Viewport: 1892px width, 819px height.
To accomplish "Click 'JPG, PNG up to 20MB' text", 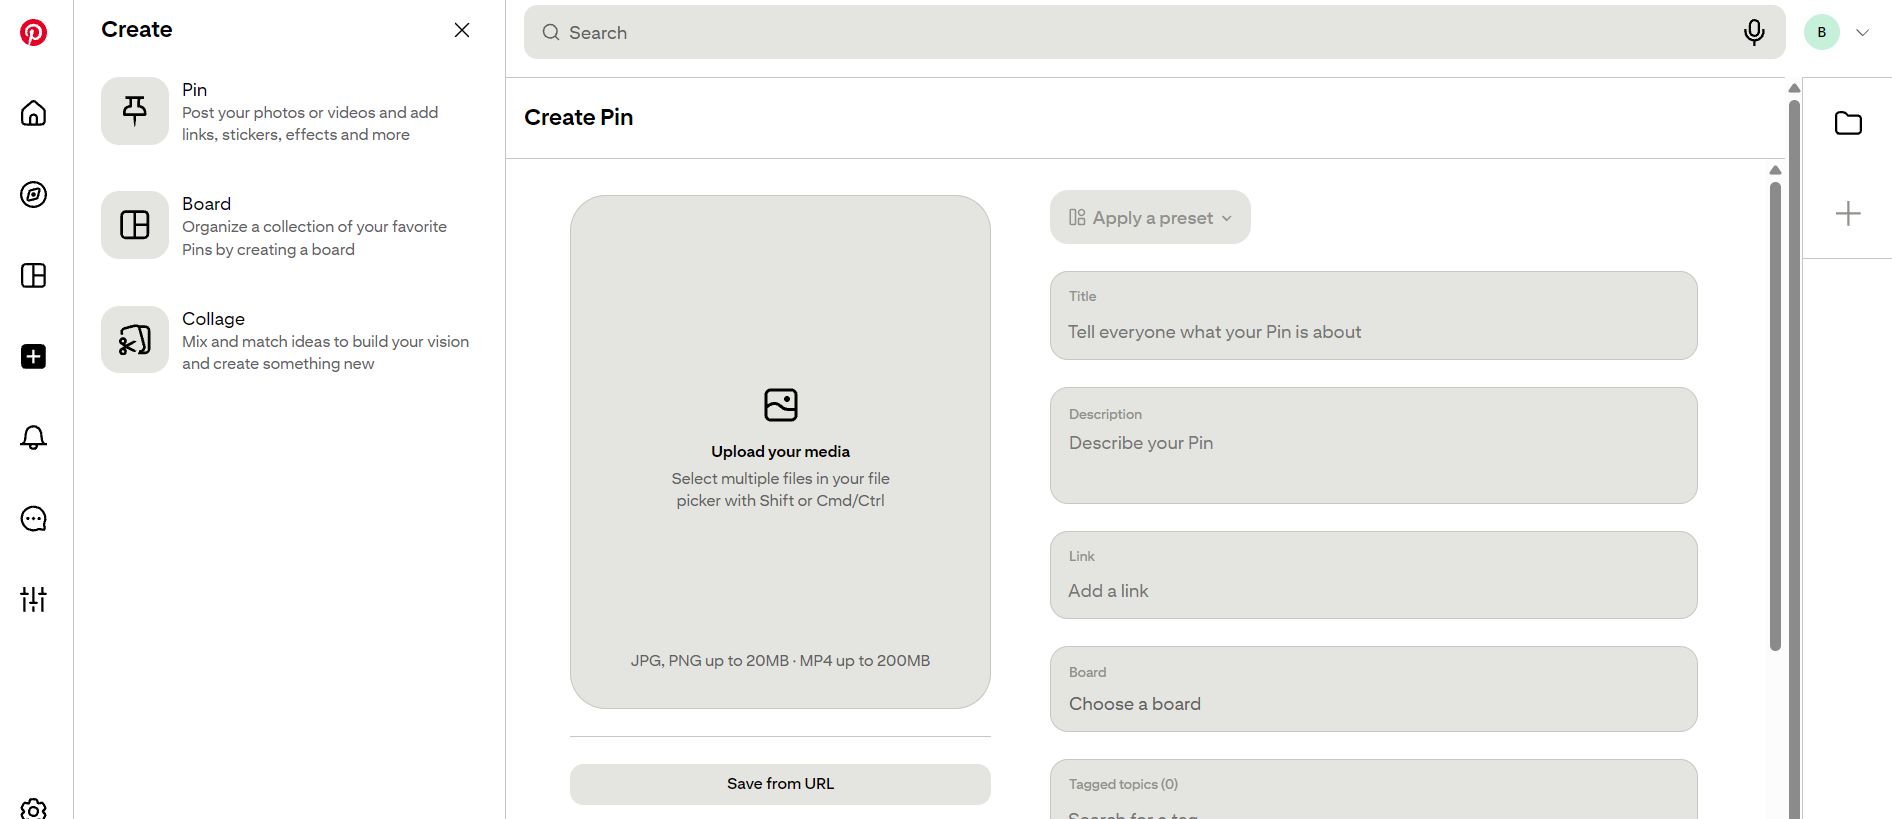I will (709, 661).
